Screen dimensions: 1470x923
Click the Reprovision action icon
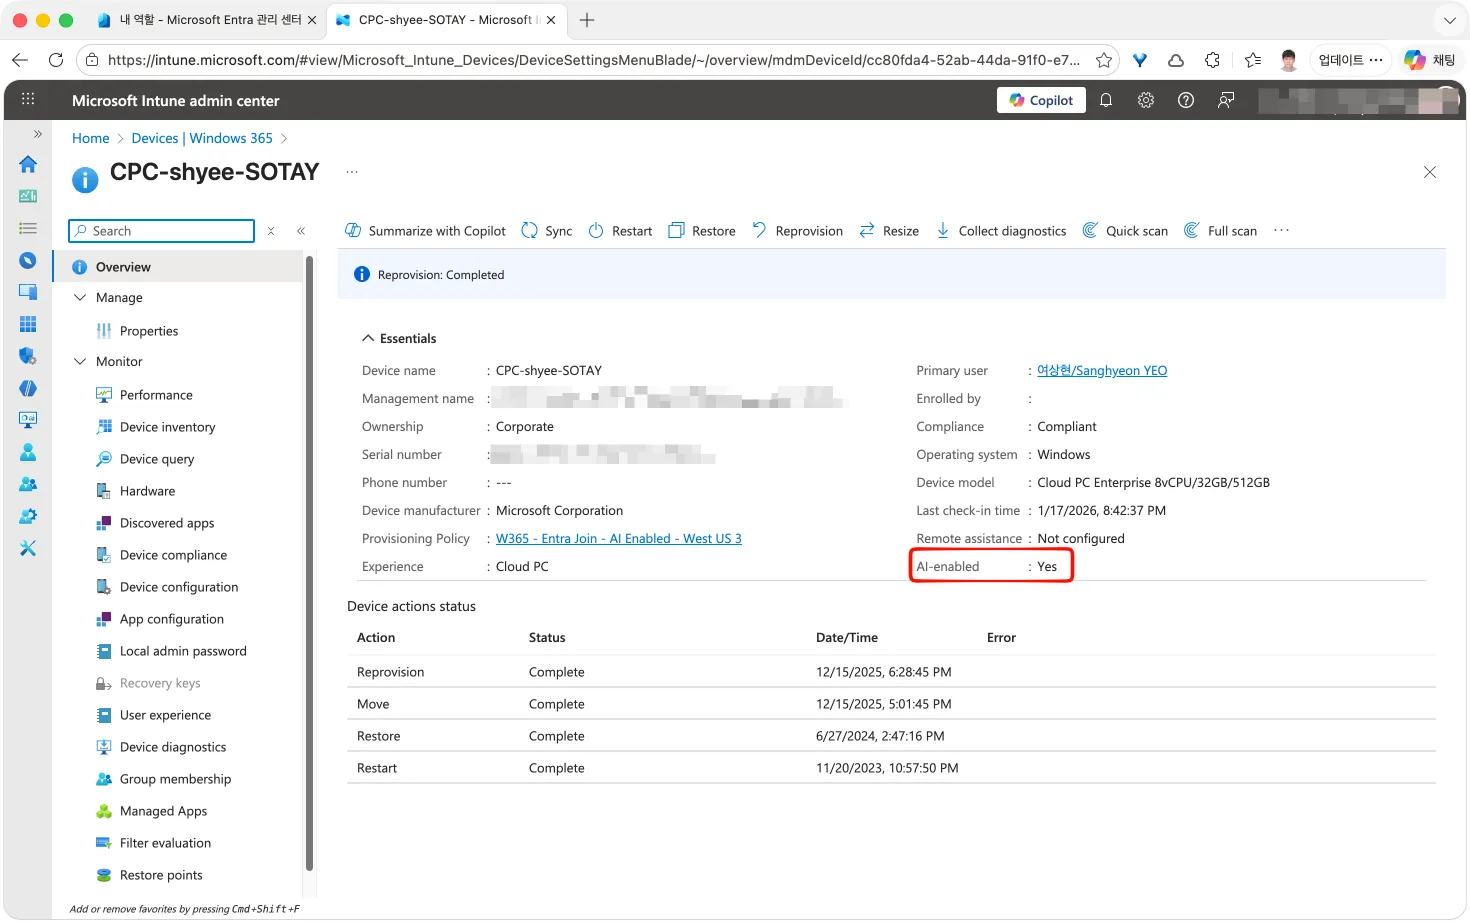[x=760, y=231]
